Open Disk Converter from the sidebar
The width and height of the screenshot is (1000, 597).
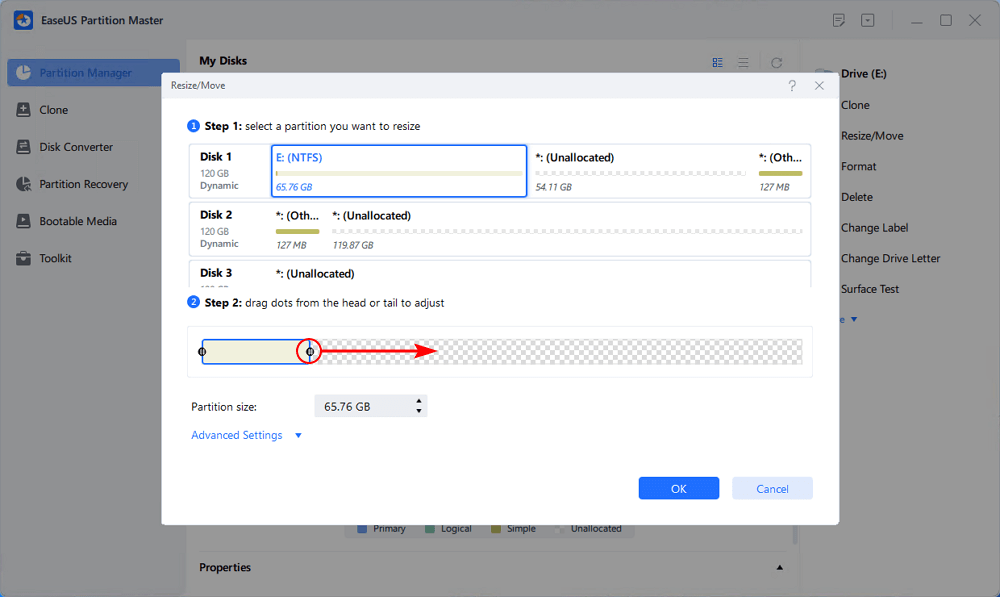click(76, 147)
